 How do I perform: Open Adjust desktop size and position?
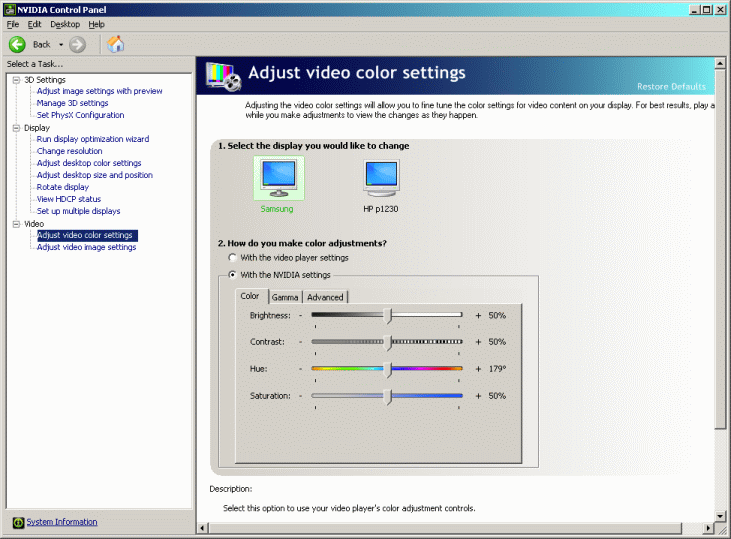[x=95, y=175]
